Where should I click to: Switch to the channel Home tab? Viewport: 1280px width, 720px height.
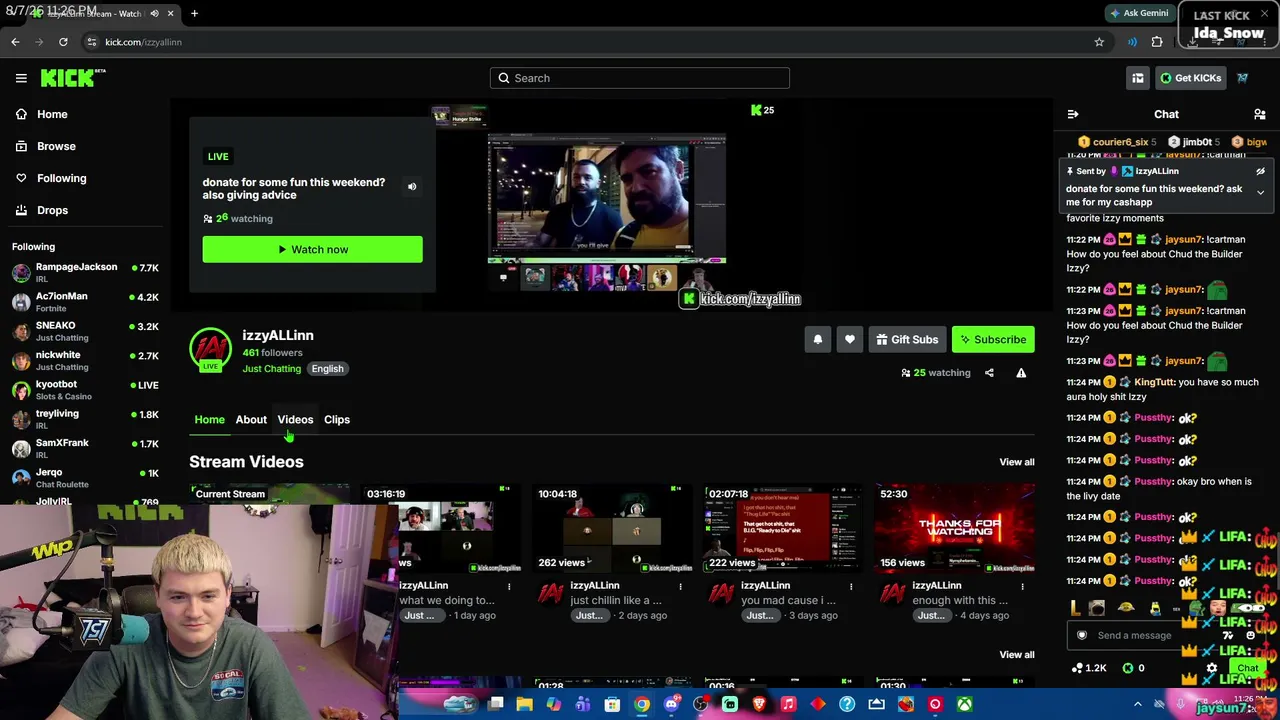[x=209, y=420]
